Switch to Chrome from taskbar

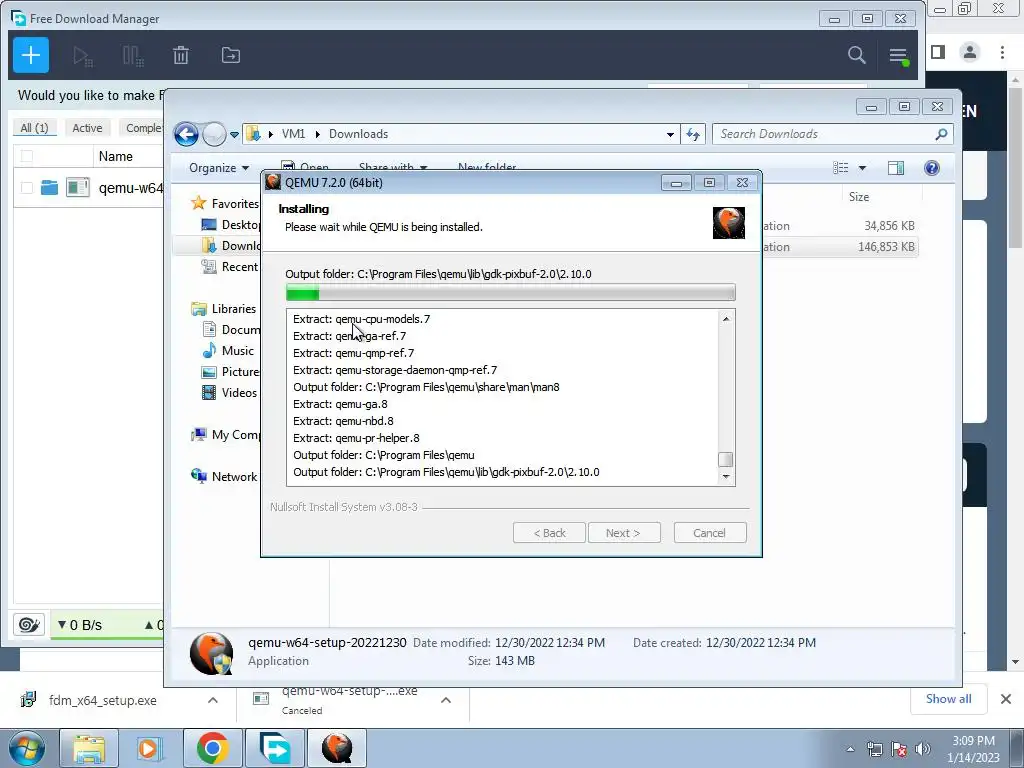[212, 748]
